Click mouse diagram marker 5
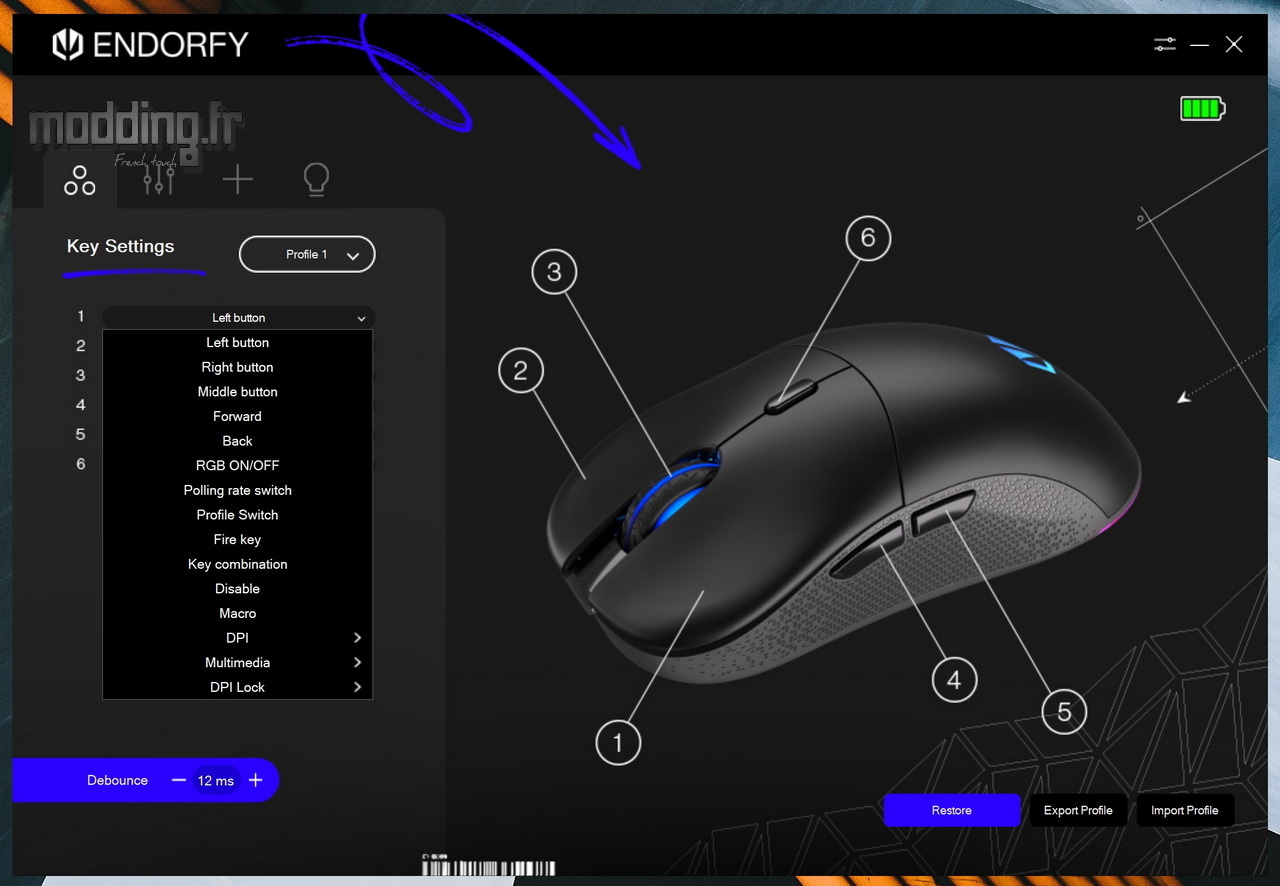Image resolution: width=1280 pixels, height=886 pixels. point(1064,711)
